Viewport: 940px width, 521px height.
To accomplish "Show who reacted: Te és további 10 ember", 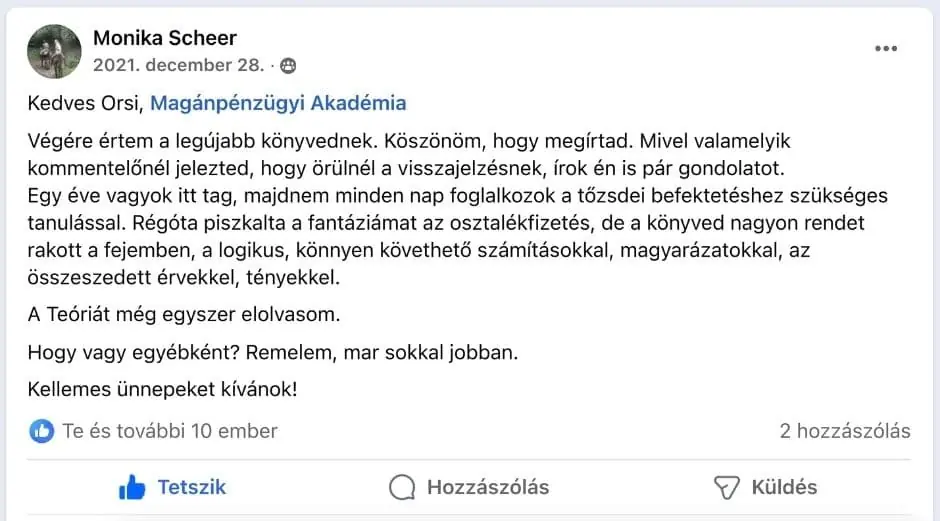I will pos(169,431).
